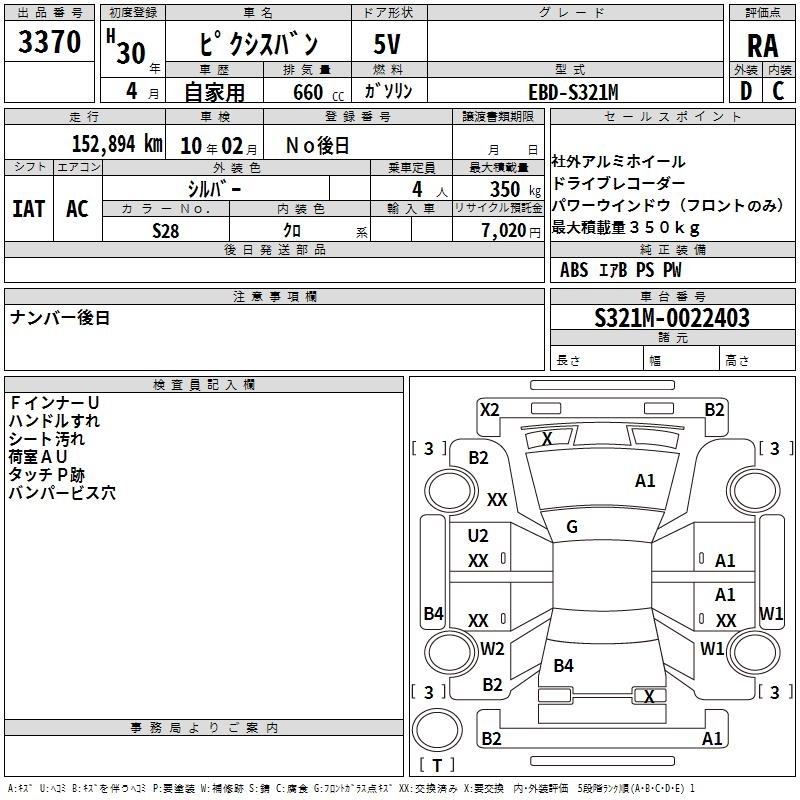Click the inspector note シート汚れ
The height and width of the screenshot is (800, 800).
pos(46,438)
